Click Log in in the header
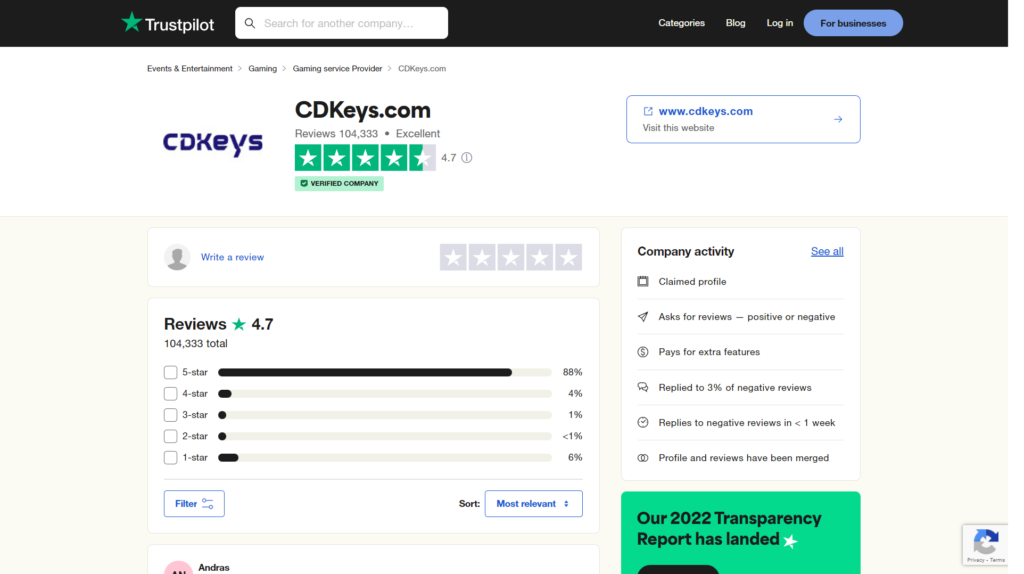The image size is (1024, 574). tap(780, 23)
